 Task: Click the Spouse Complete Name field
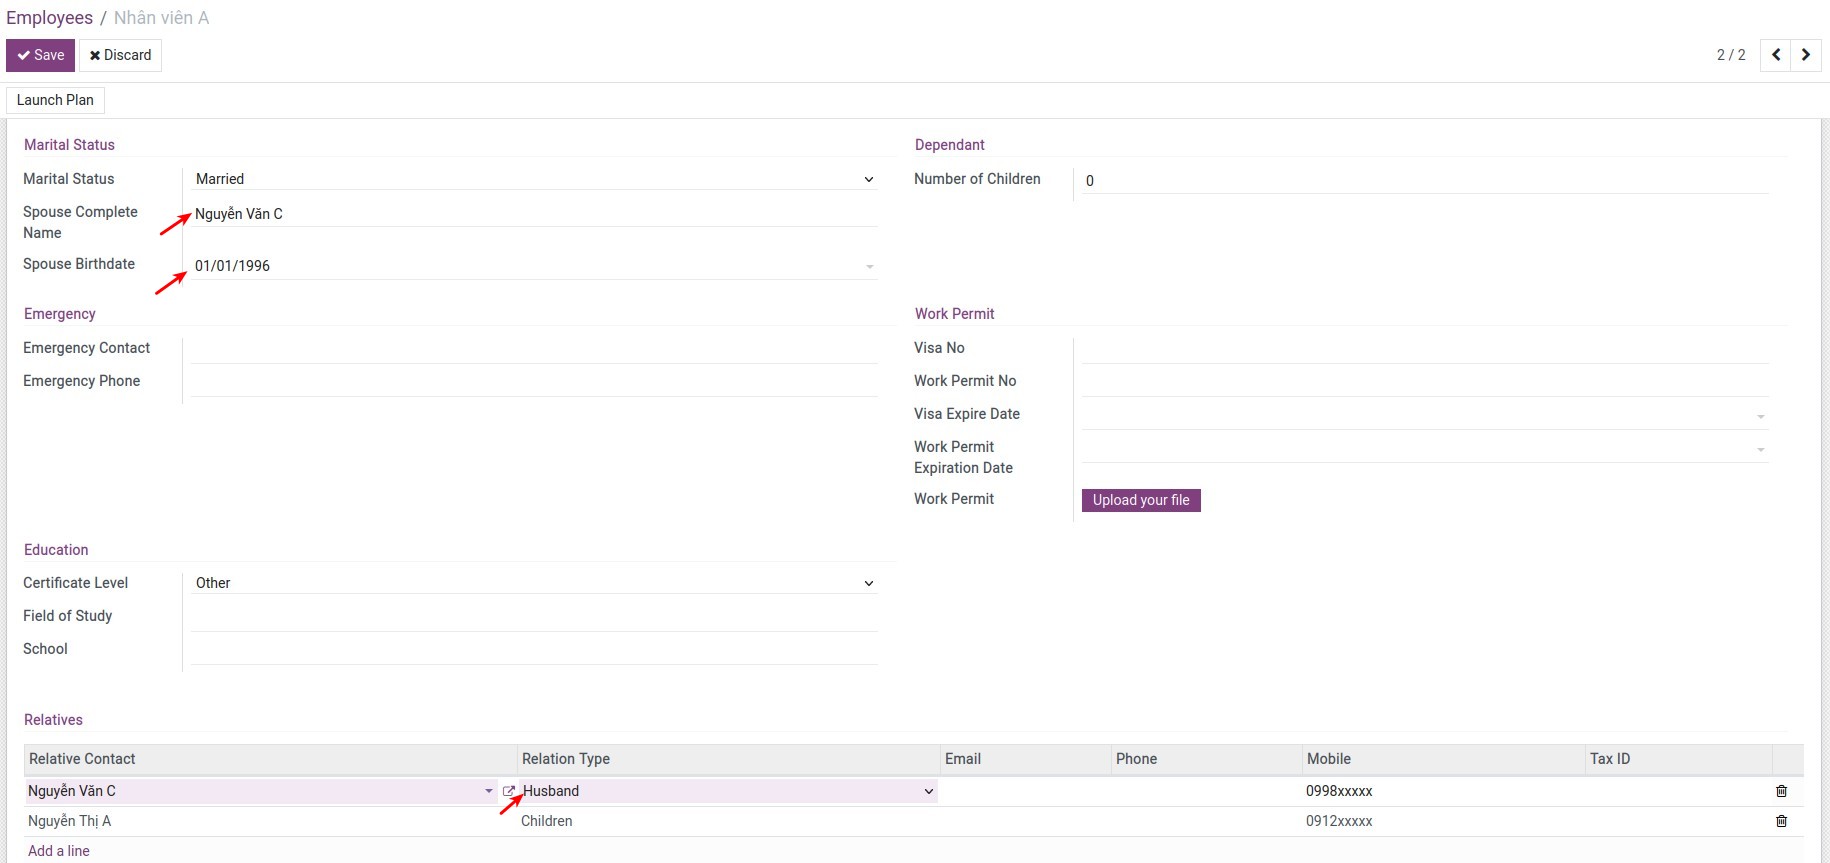pos(534,214)
